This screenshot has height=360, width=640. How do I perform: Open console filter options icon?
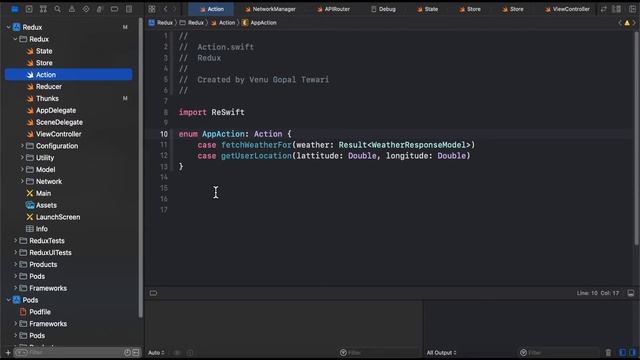point(523,352)
